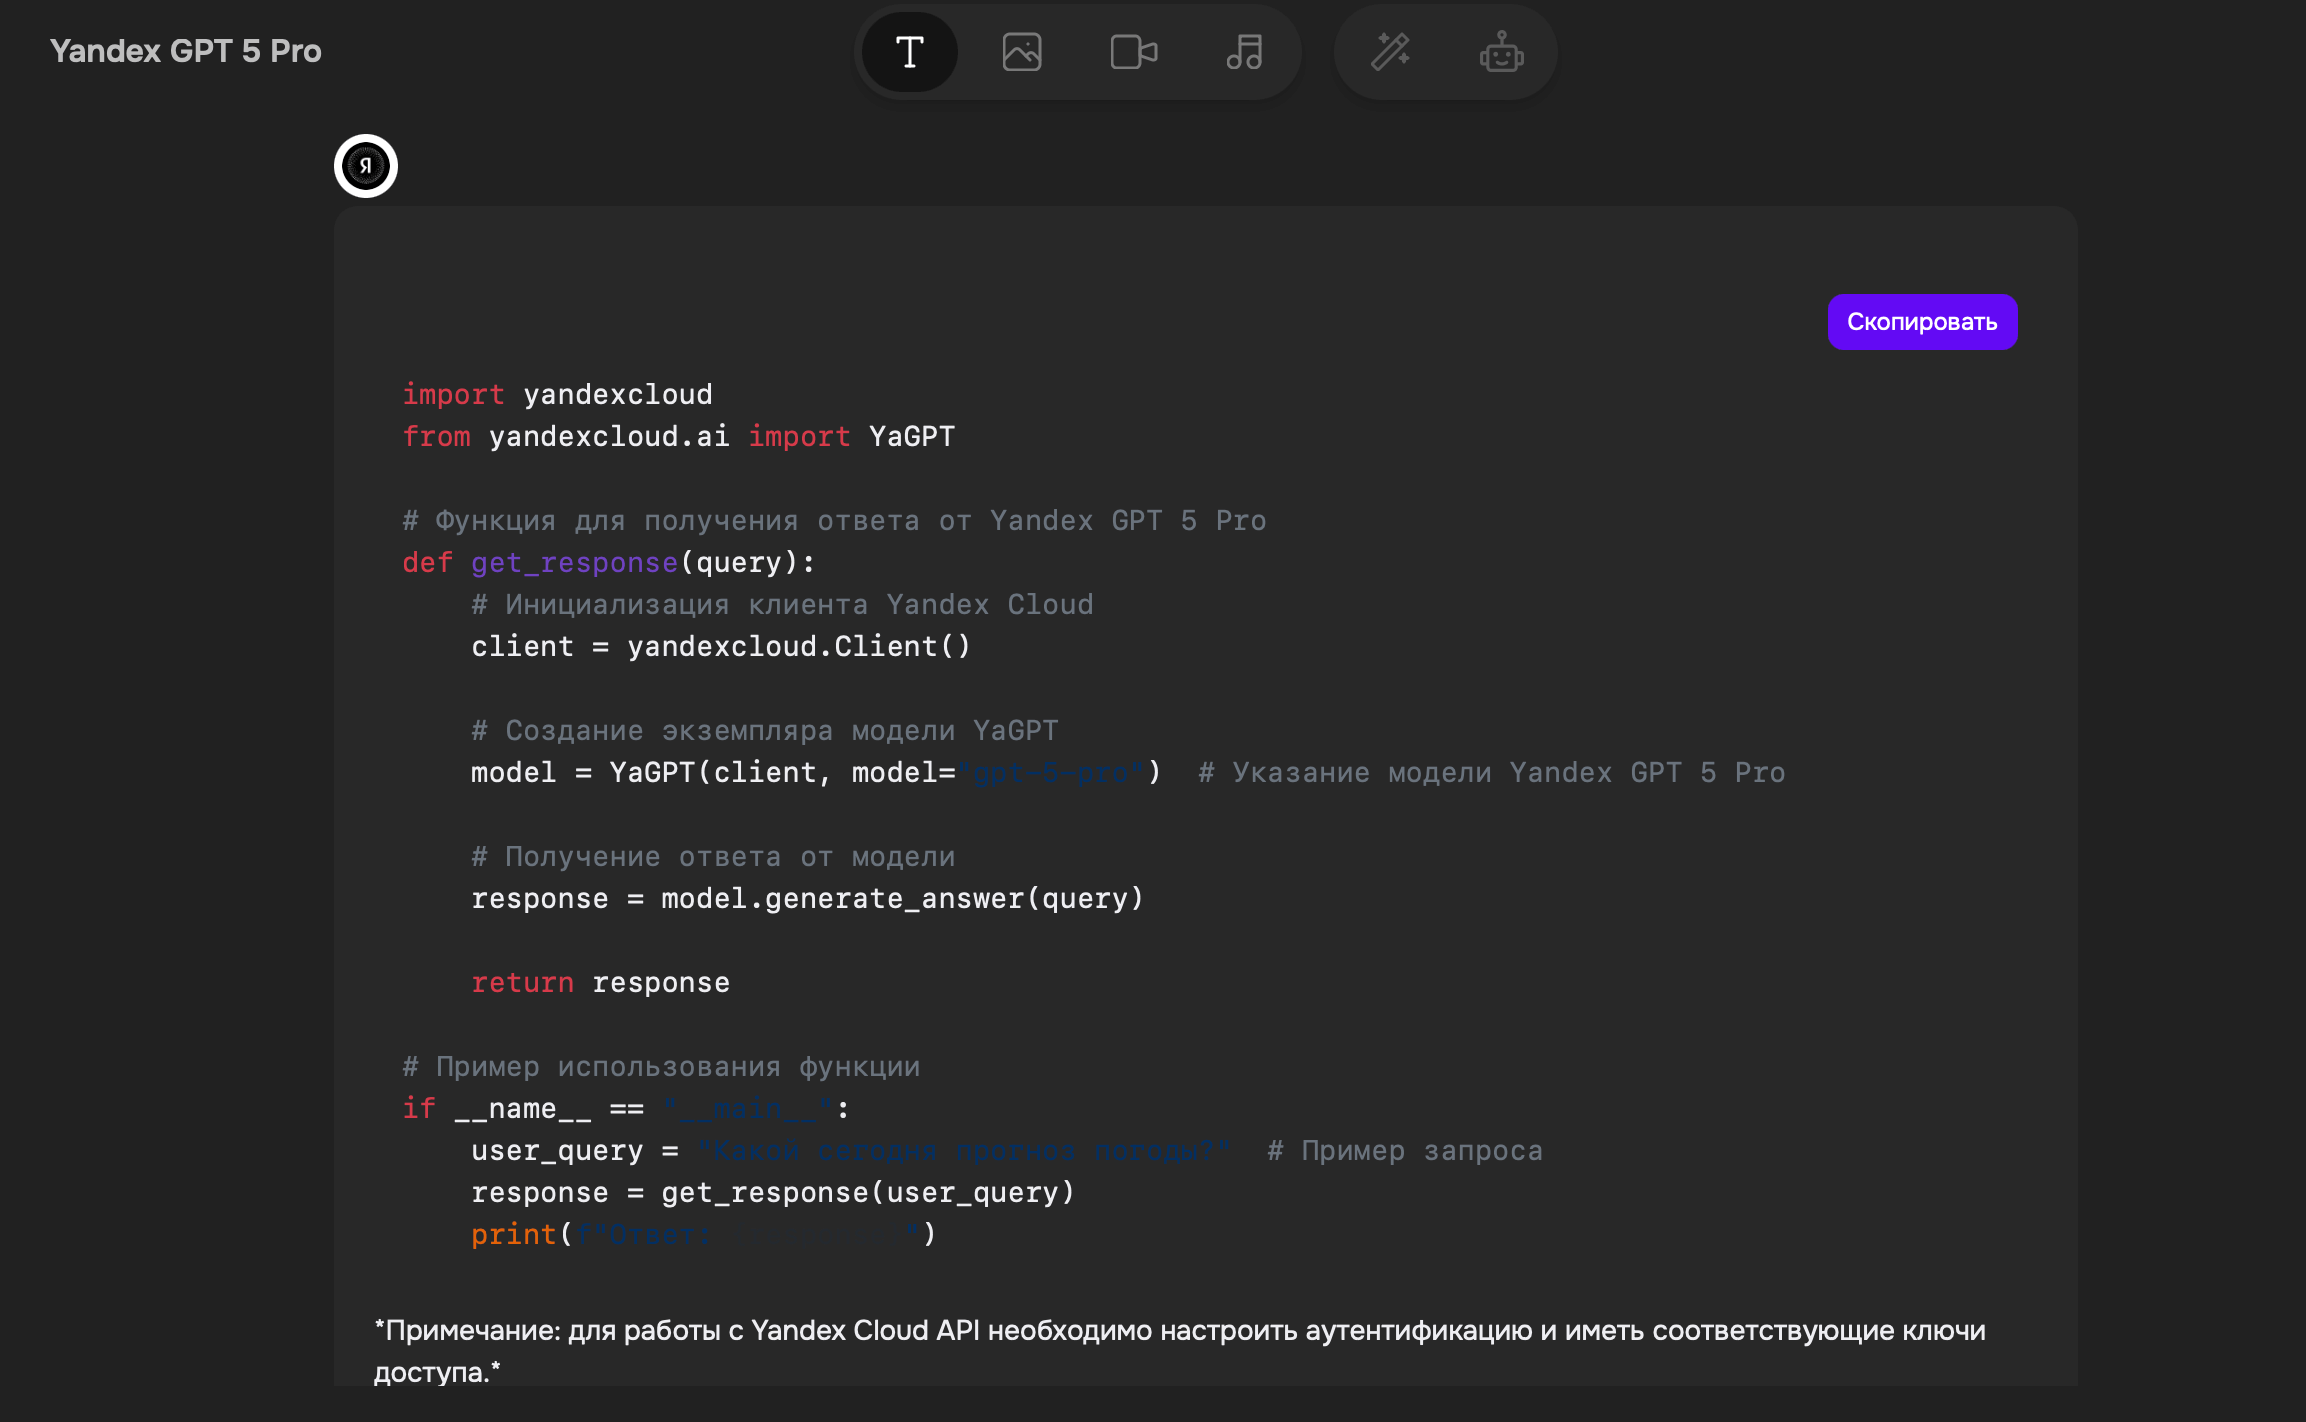Open the robot assistant icon
Viewport: 2306px width, 1422px height.
[1501, 52]
